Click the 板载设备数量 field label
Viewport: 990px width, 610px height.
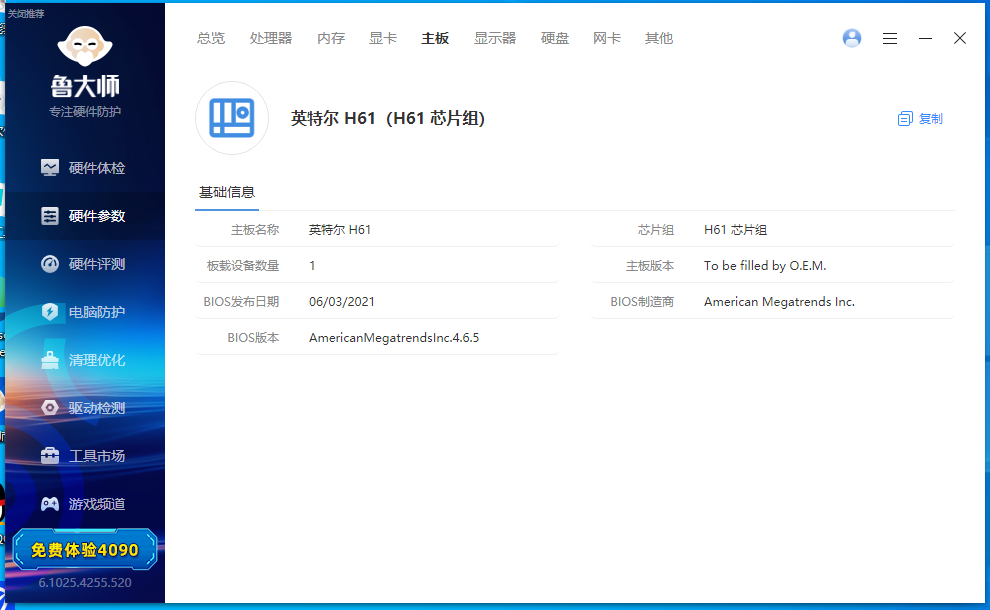point(243,266)
